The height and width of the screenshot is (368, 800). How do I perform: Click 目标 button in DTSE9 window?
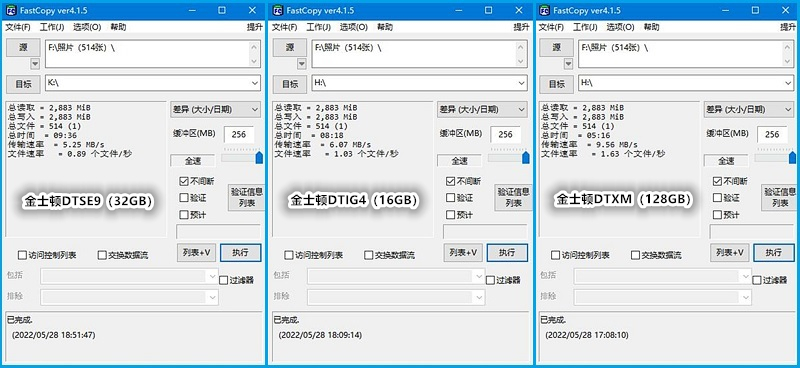point(23,84)
